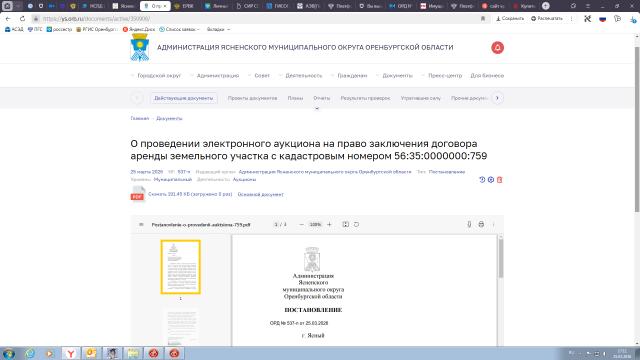
Task: Open the Windows Start menu
Action: point(9,353)
